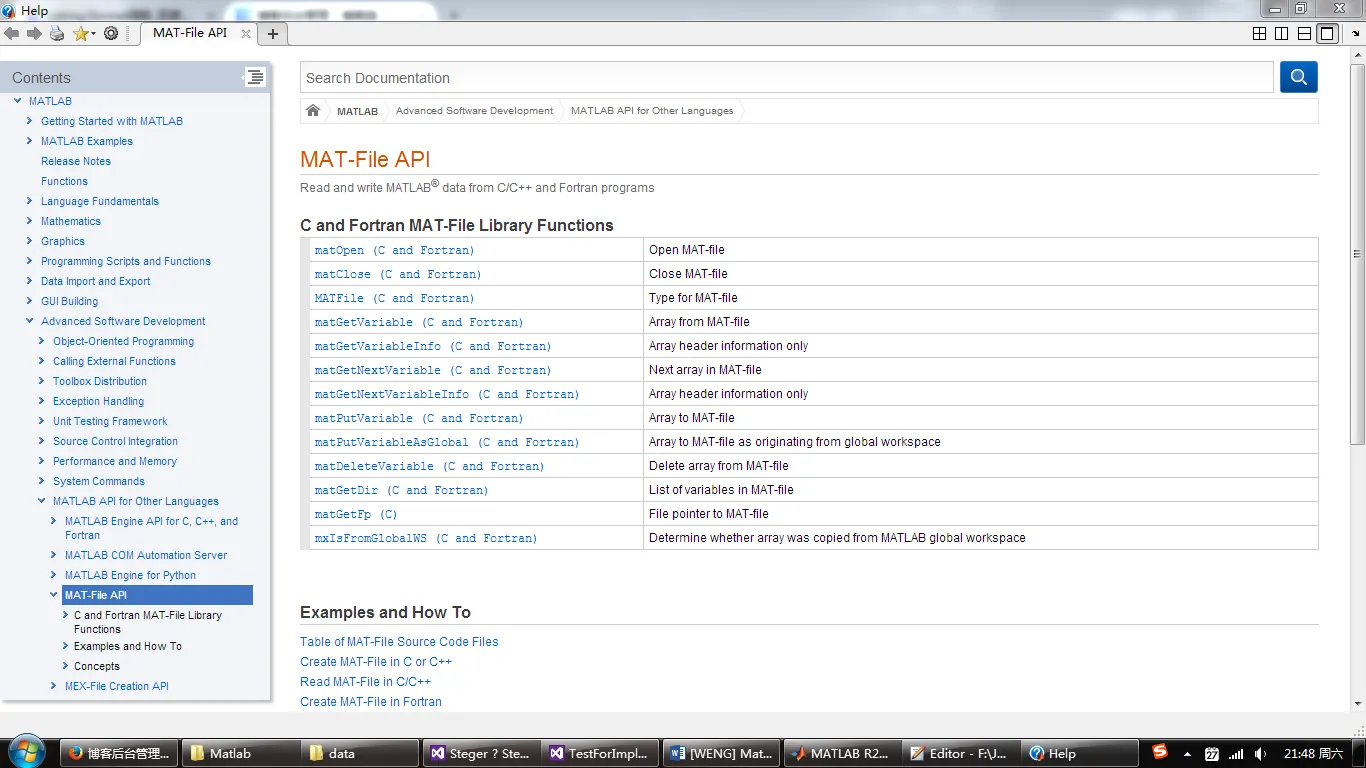Image resolution: width=1366 pixels, height=768 pixels.
Task: Click scrollbar up arrow on the page
Action: click(x=1357, y=55)
